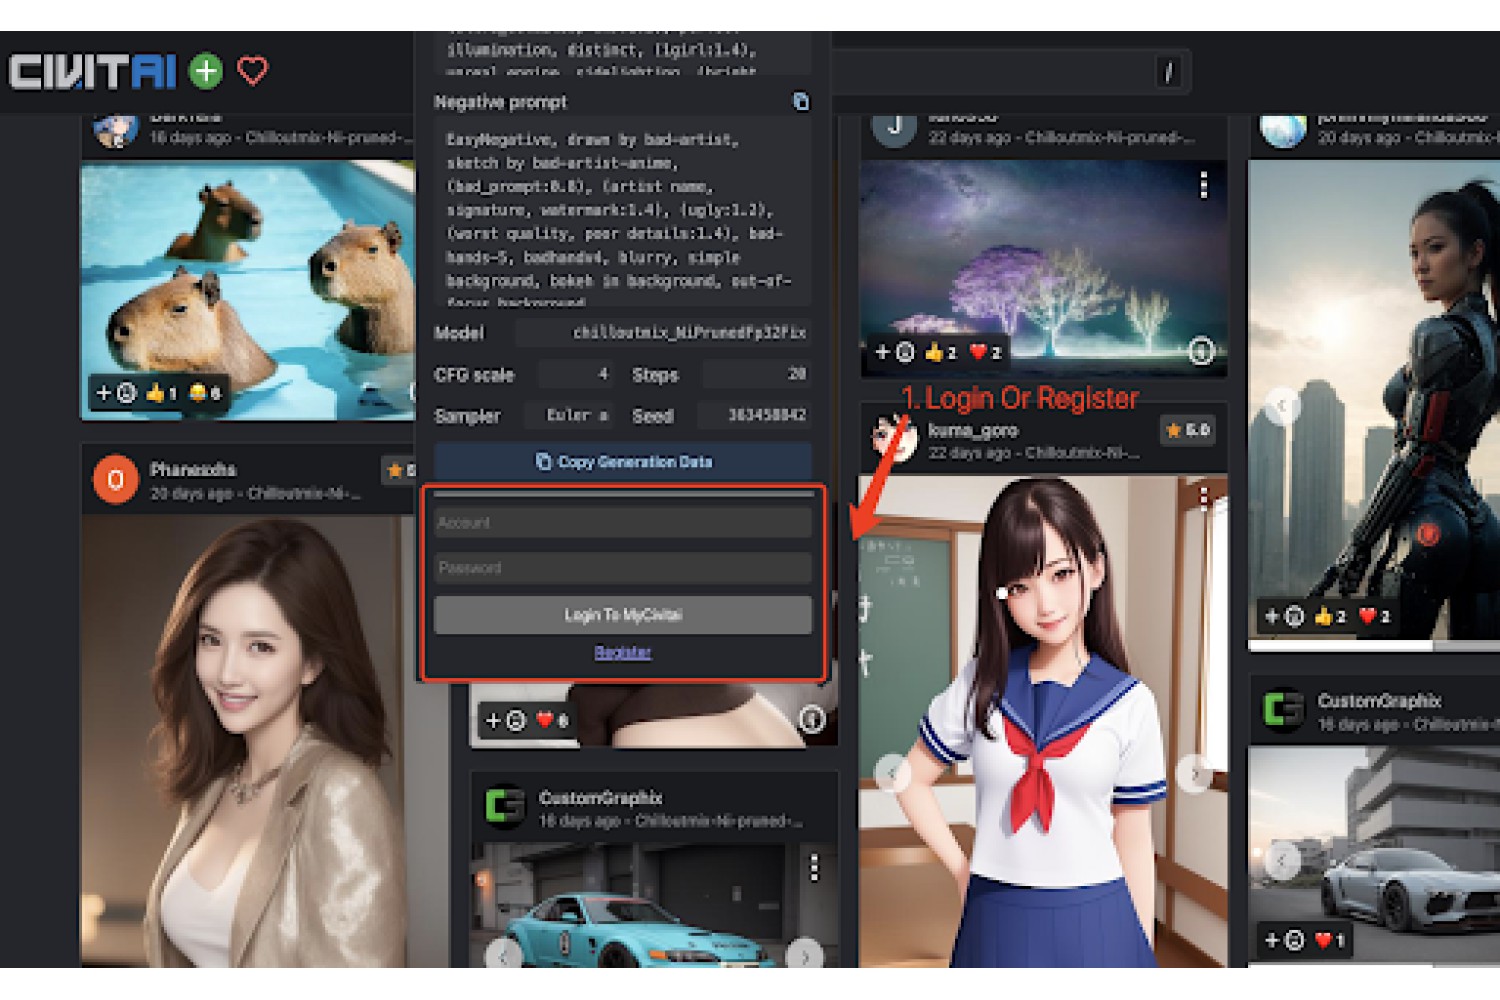Open the Phanexchs username link
The image size is (1500, 1000).
click(193, 469)
